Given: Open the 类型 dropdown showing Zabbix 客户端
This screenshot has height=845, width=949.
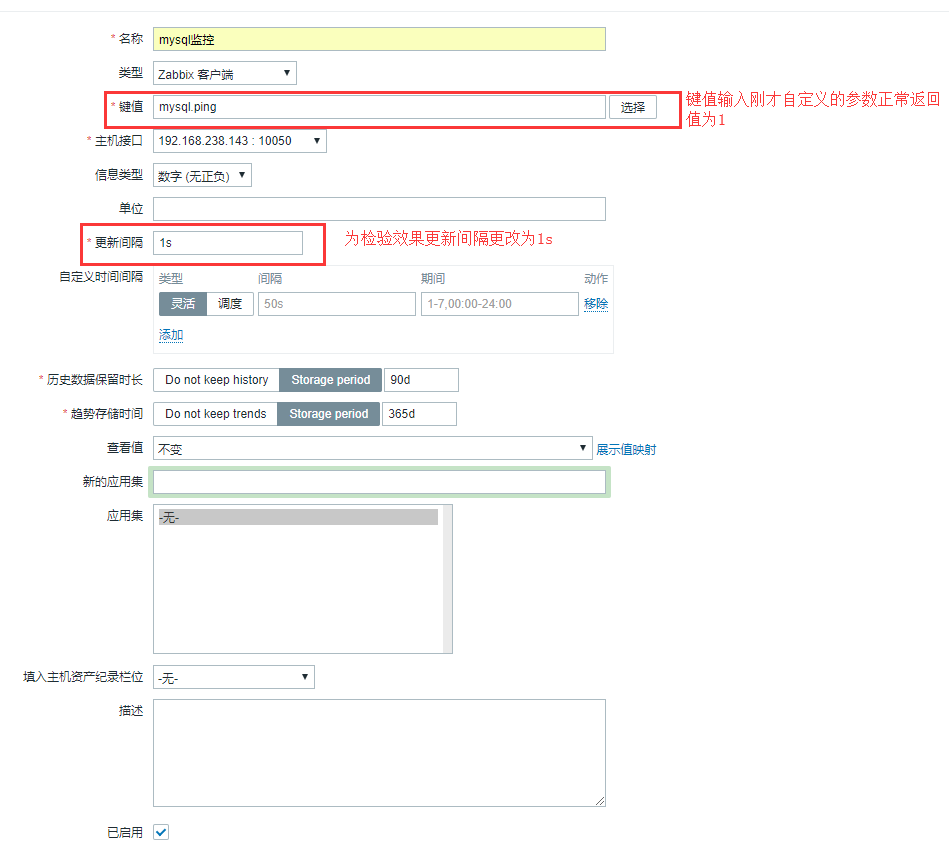Looking at the screenshot, I should [x=225, y=73].
